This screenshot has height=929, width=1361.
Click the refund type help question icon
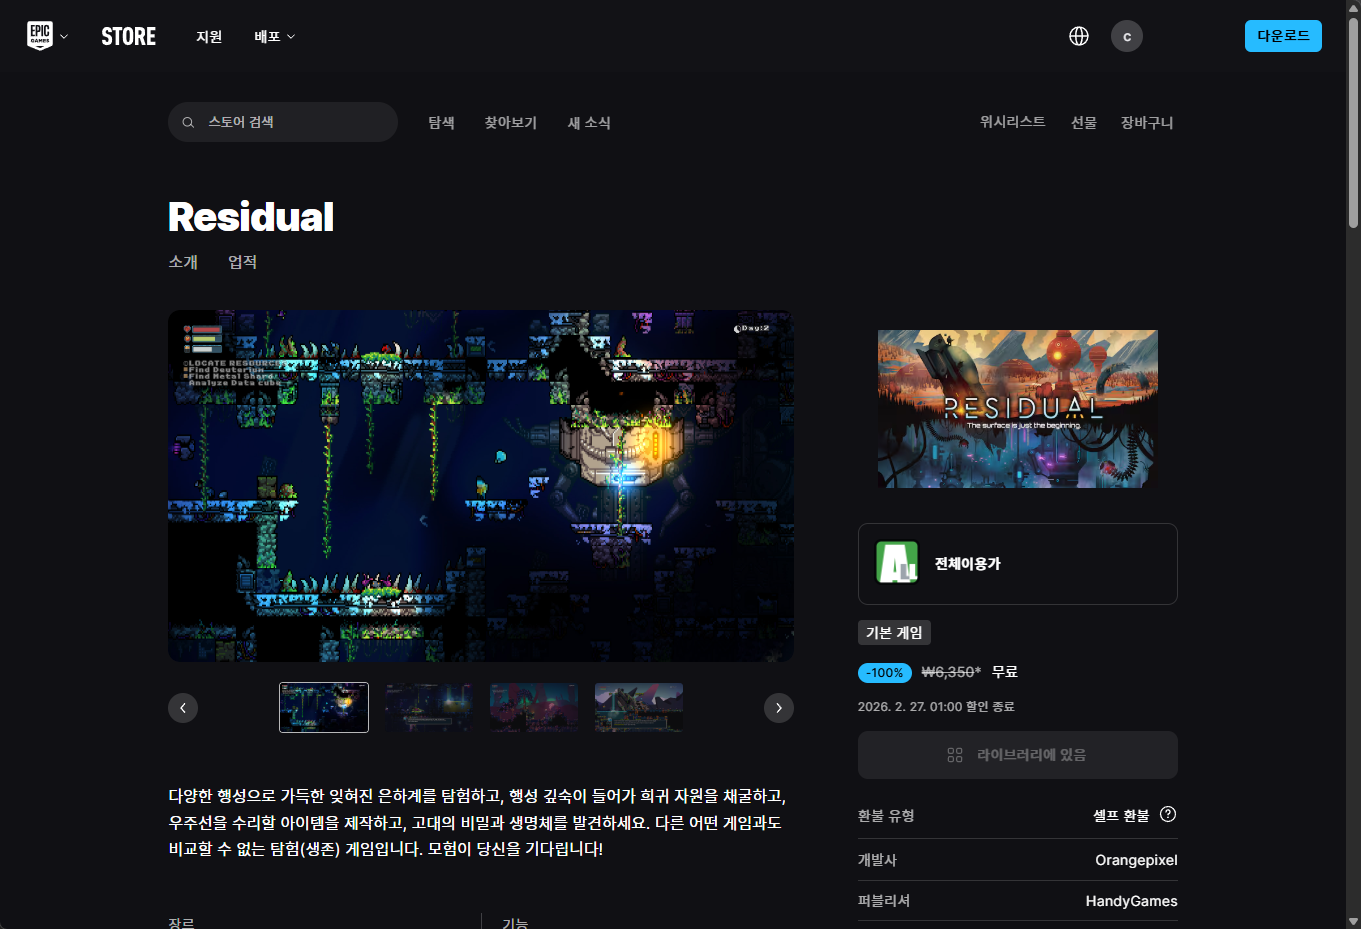(x=1168, y=814)
